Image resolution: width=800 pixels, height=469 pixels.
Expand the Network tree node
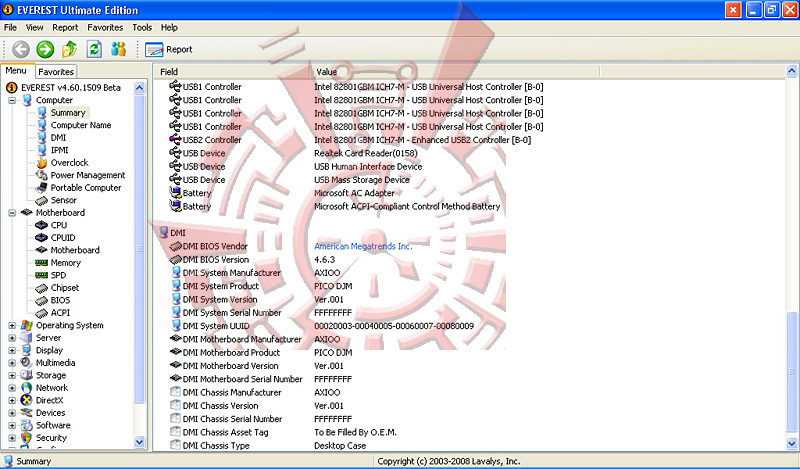12,388
